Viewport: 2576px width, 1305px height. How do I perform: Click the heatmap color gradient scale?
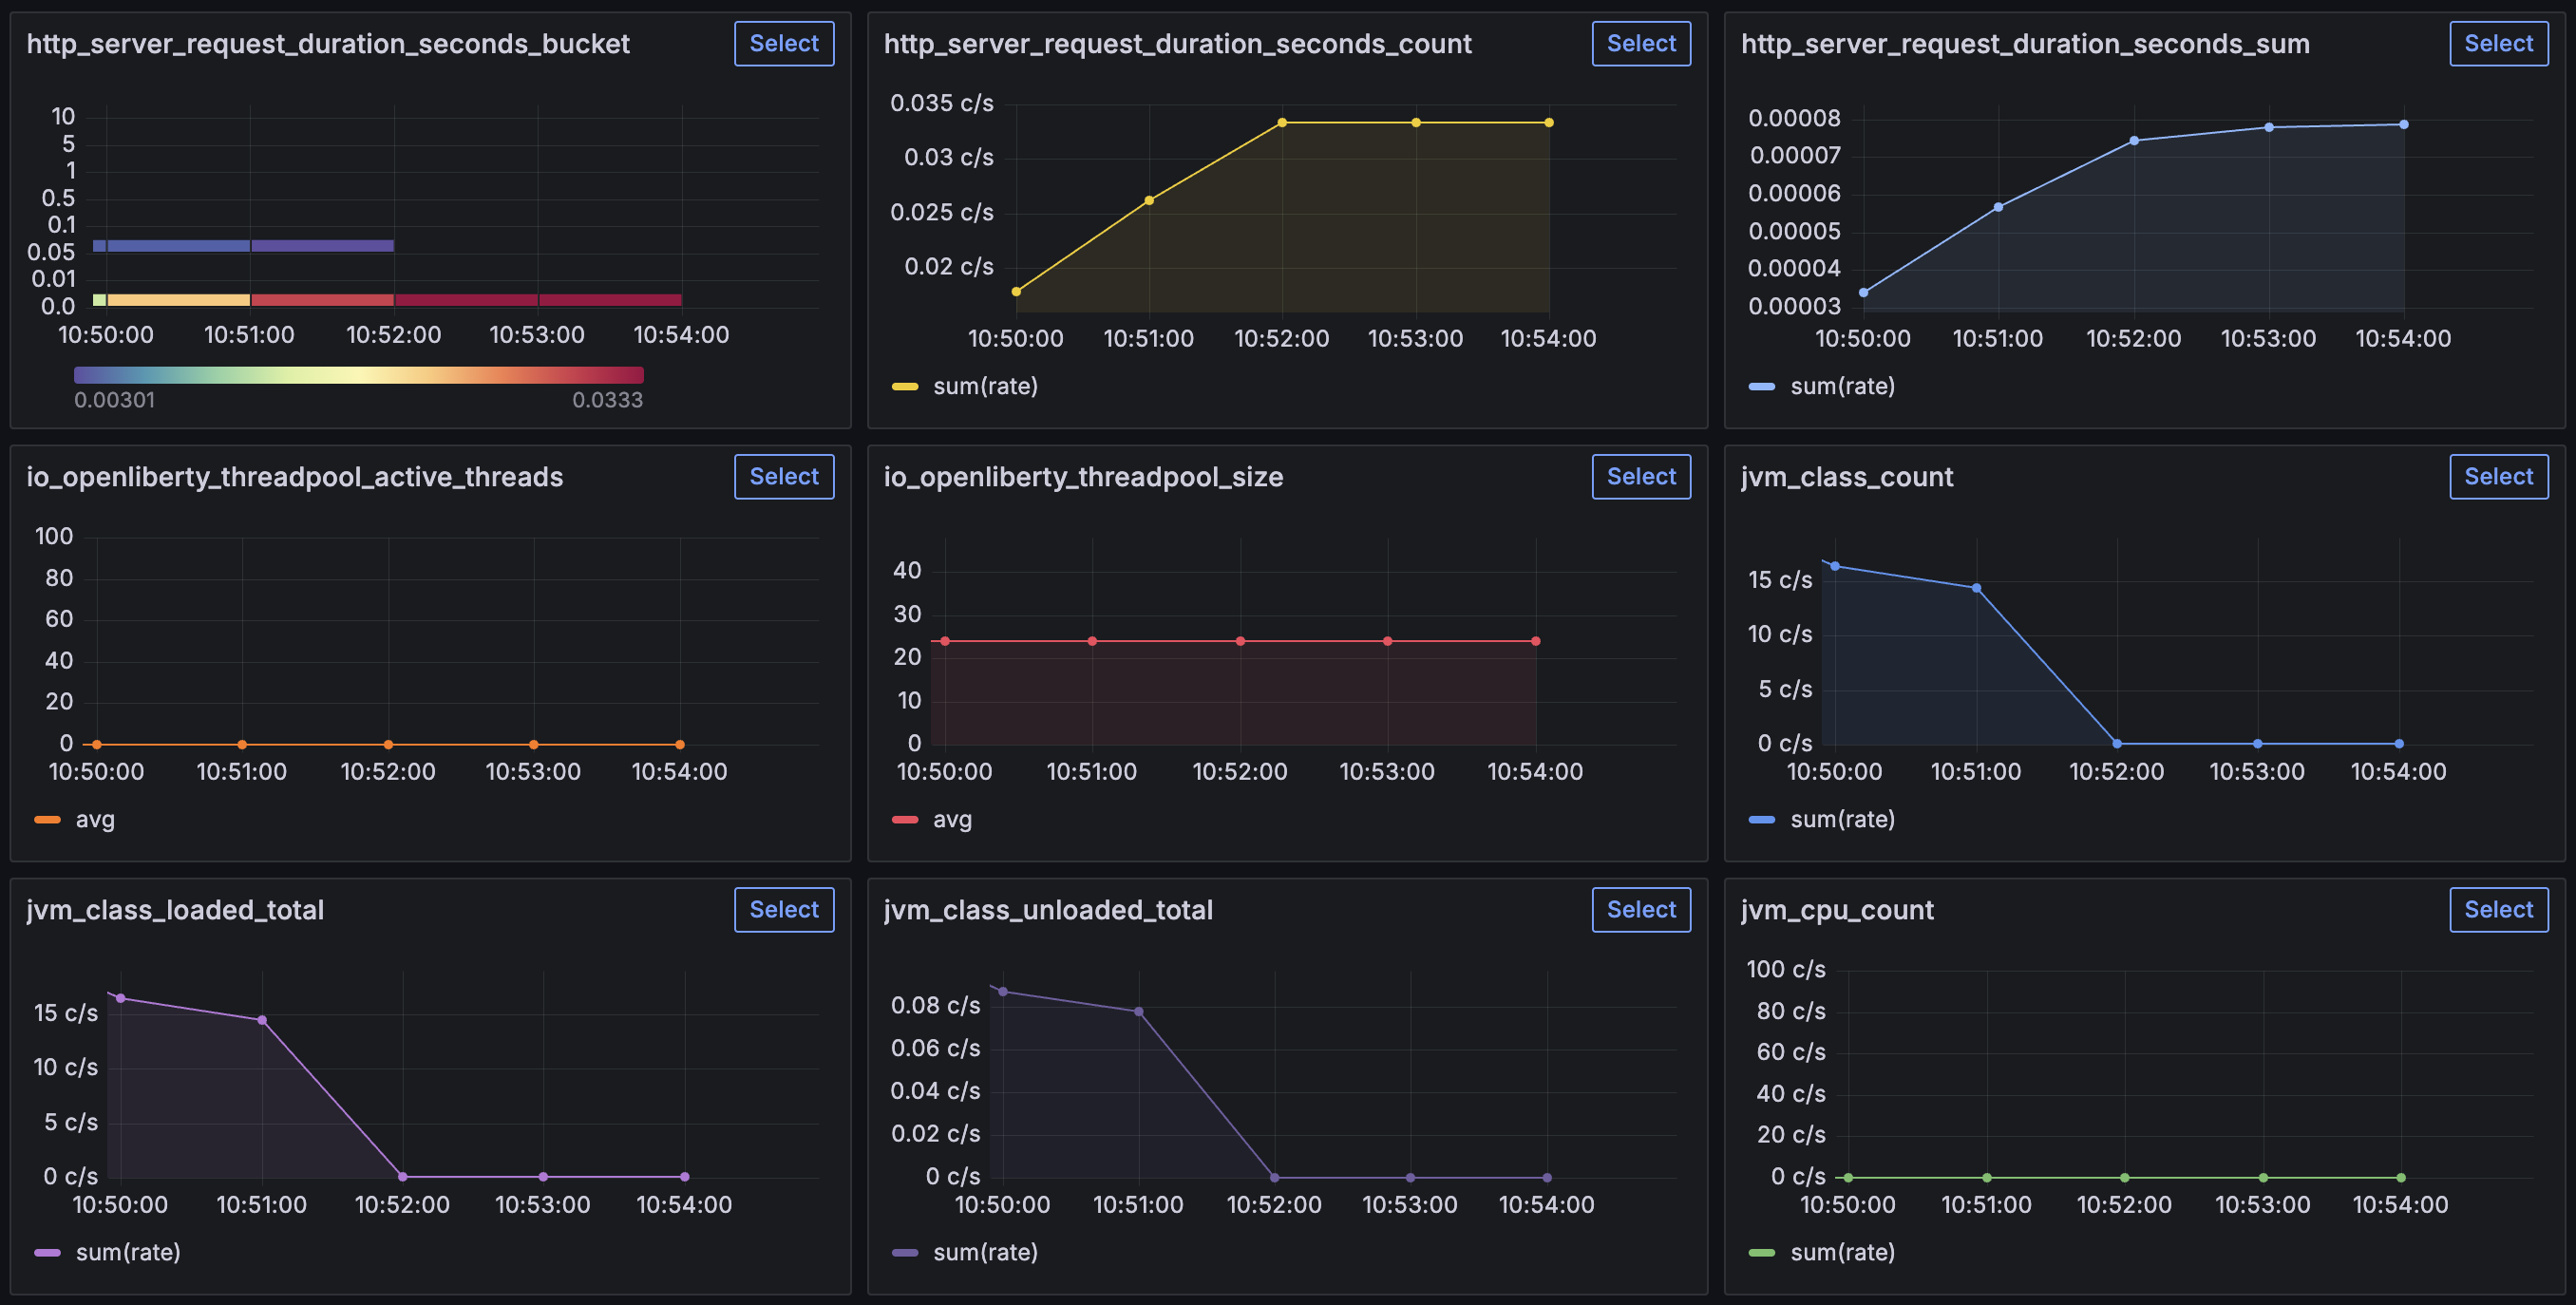pyautogui.click(x=359, y=375)
